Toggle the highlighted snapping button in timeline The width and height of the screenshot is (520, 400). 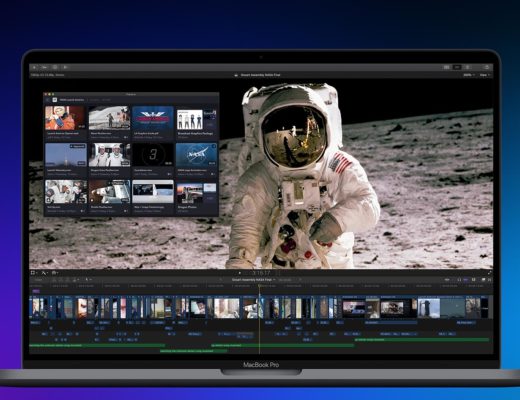[466, 280]
